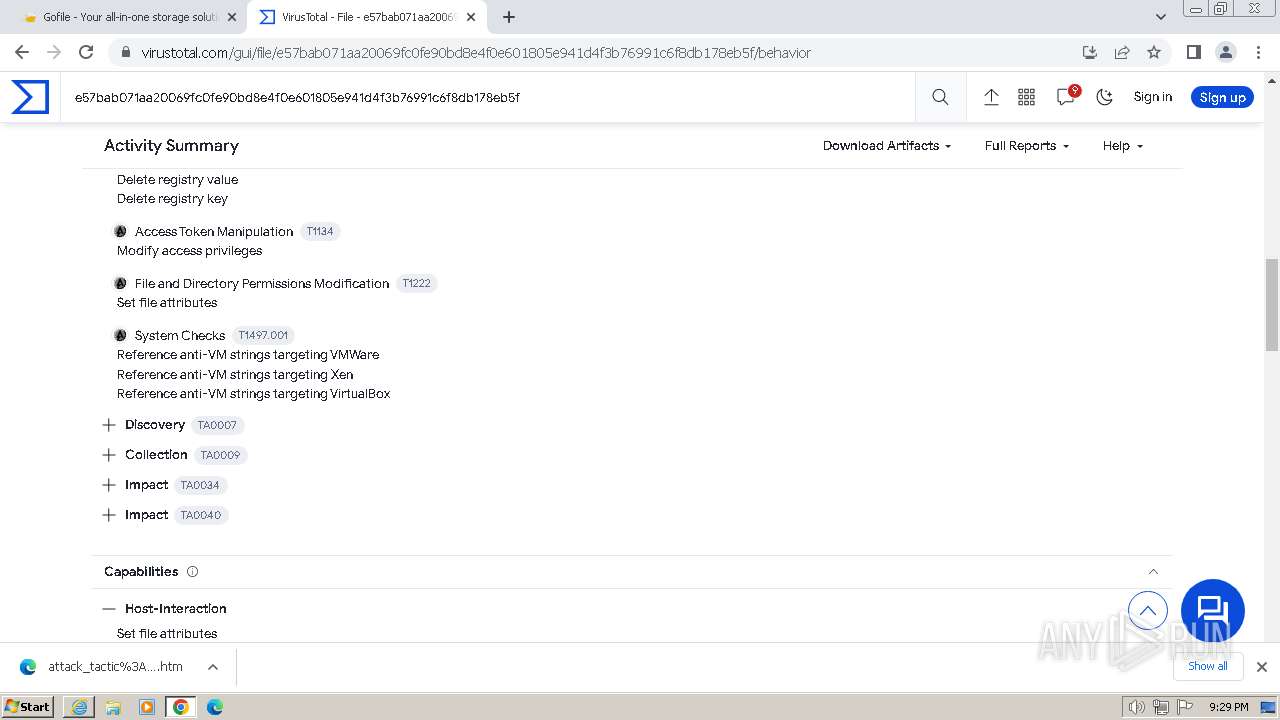Click the Capabilities info icon

tap(192, 572)
